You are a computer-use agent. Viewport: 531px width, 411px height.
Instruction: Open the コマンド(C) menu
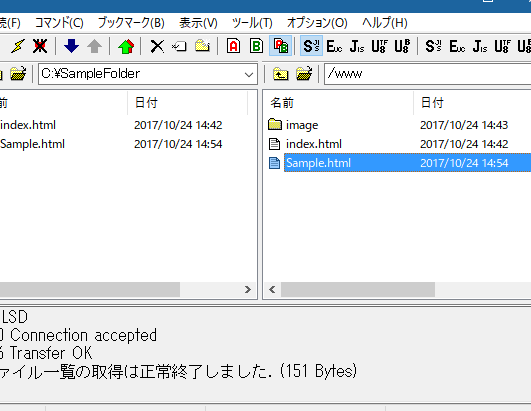click(59, 23)
